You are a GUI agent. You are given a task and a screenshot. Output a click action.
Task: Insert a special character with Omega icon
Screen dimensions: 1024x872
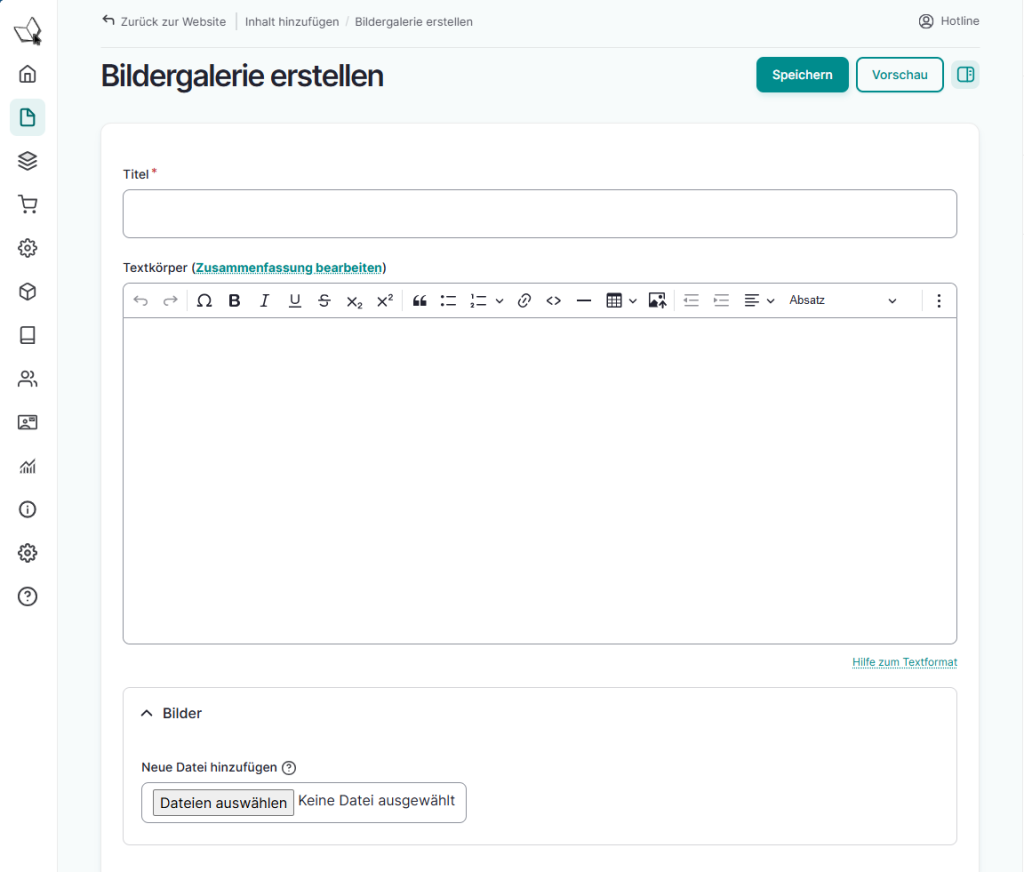(x=204, y=301)
